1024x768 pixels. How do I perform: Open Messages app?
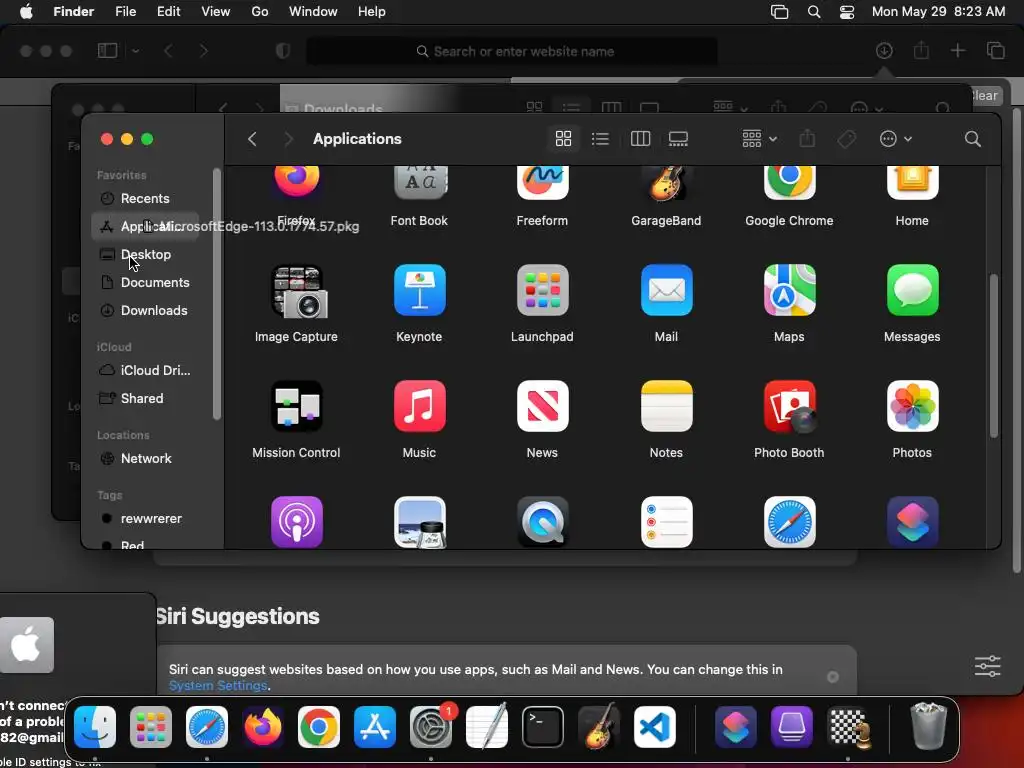pos(912,290)
